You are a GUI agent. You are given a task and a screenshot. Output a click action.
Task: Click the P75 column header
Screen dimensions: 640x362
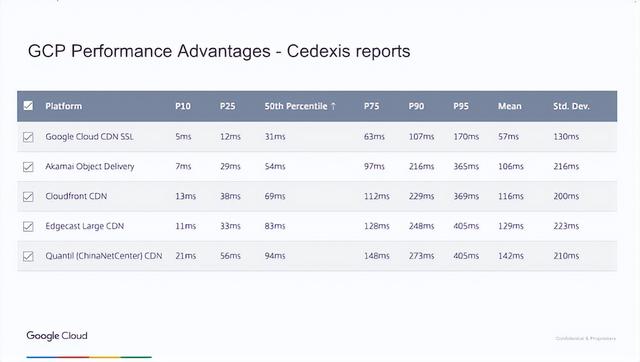pos(371,106)
